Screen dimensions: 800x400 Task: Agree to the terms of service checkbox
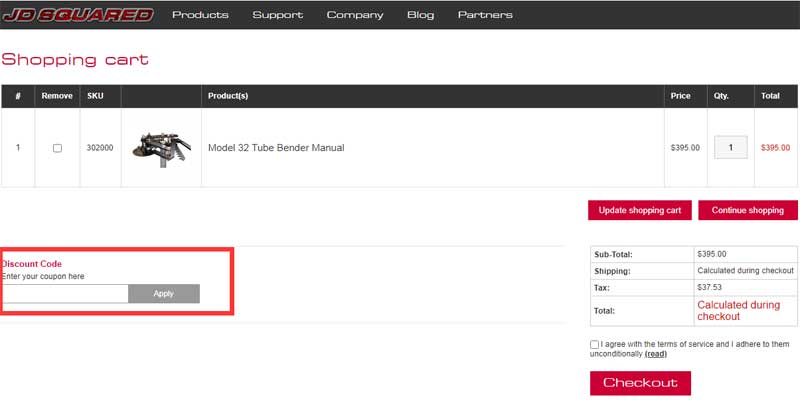tap(595, 344)
